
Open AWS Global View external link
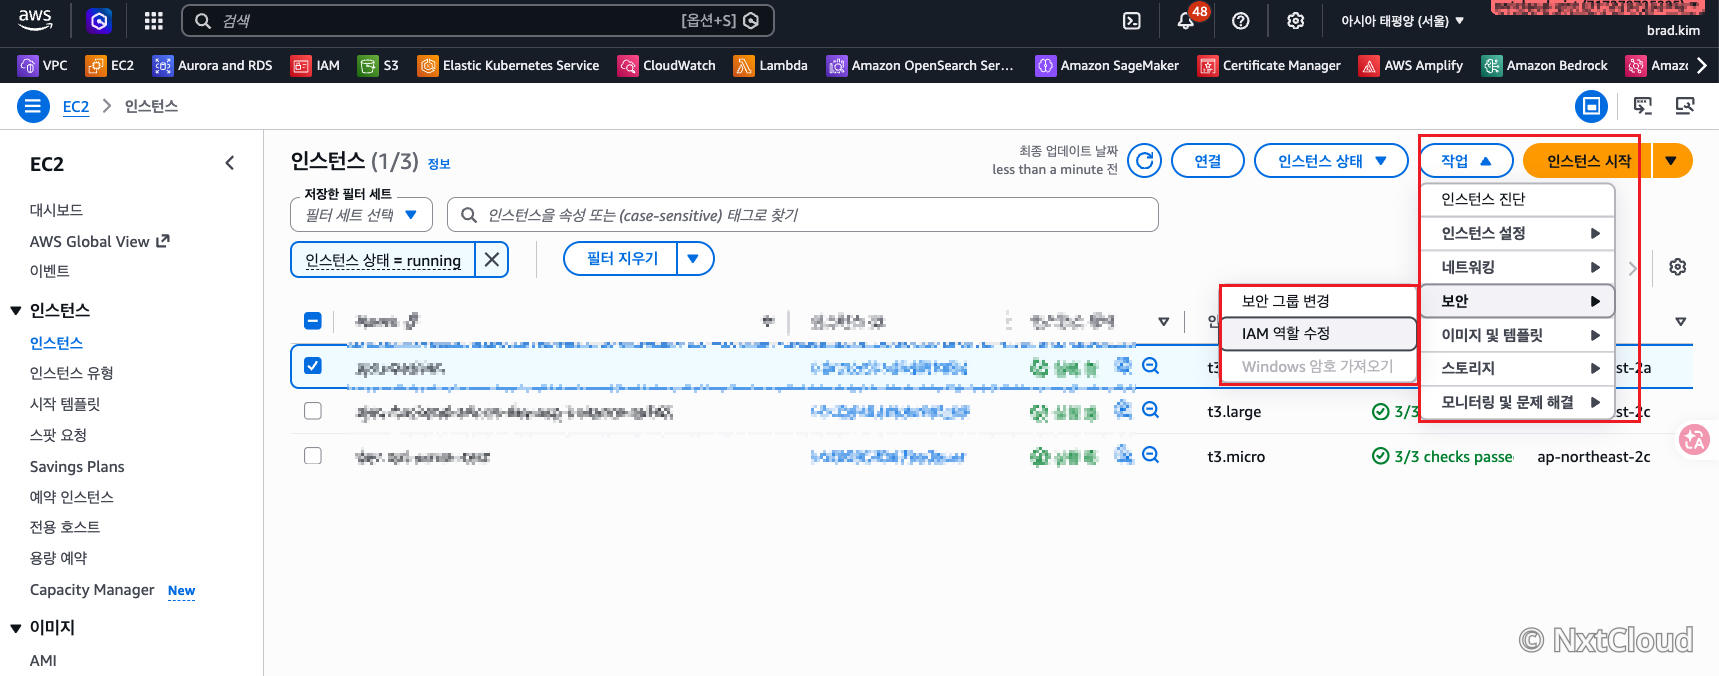[100, 241]
